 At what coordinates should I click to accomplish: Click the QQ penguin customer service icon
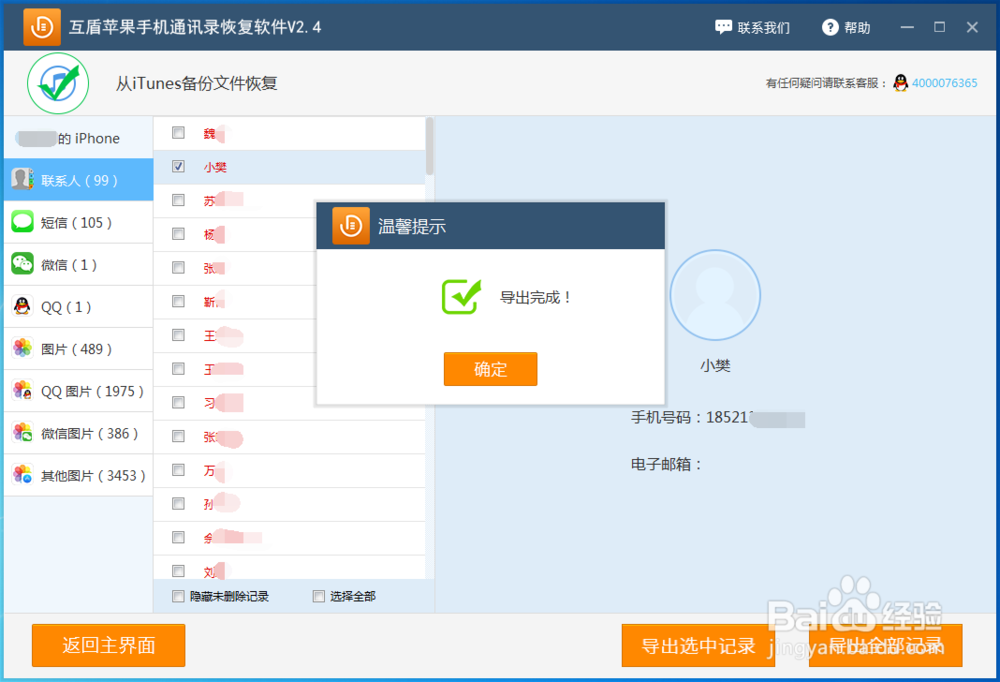pyautogui.click(x=901, y=83)
